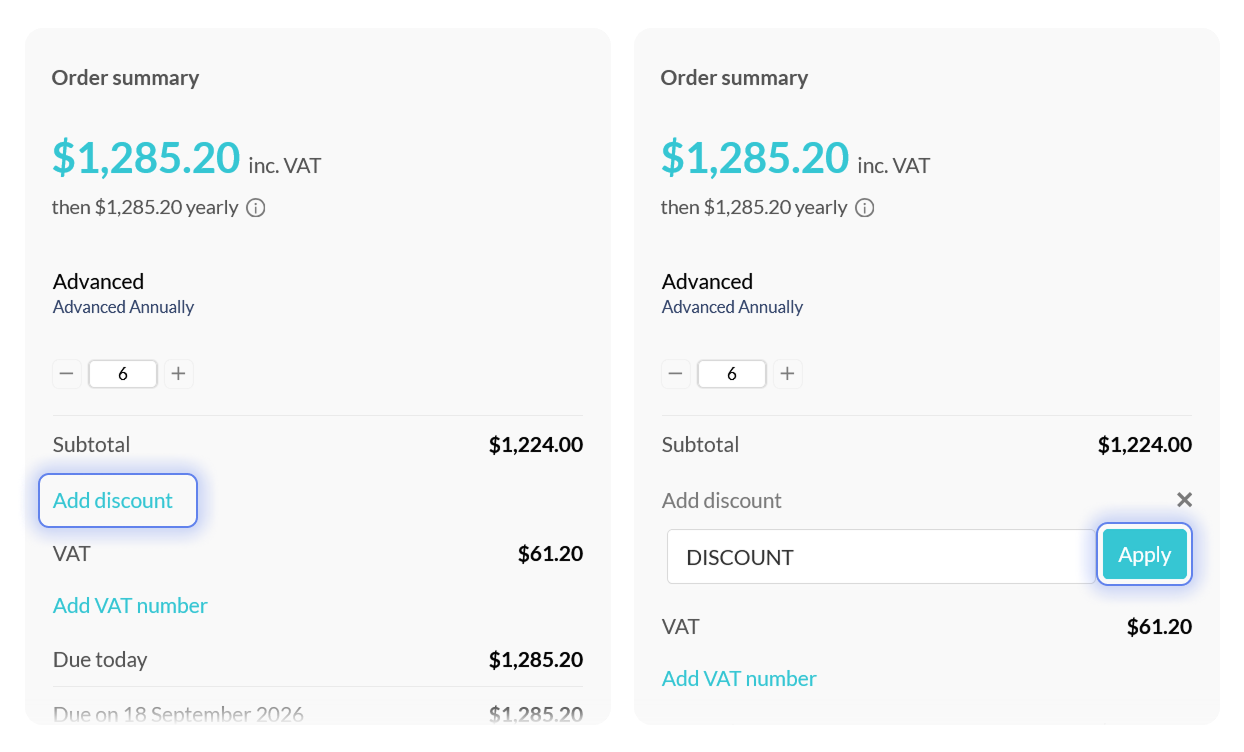Click the greyed Add discount label beside the X

(x=721, y=501)
